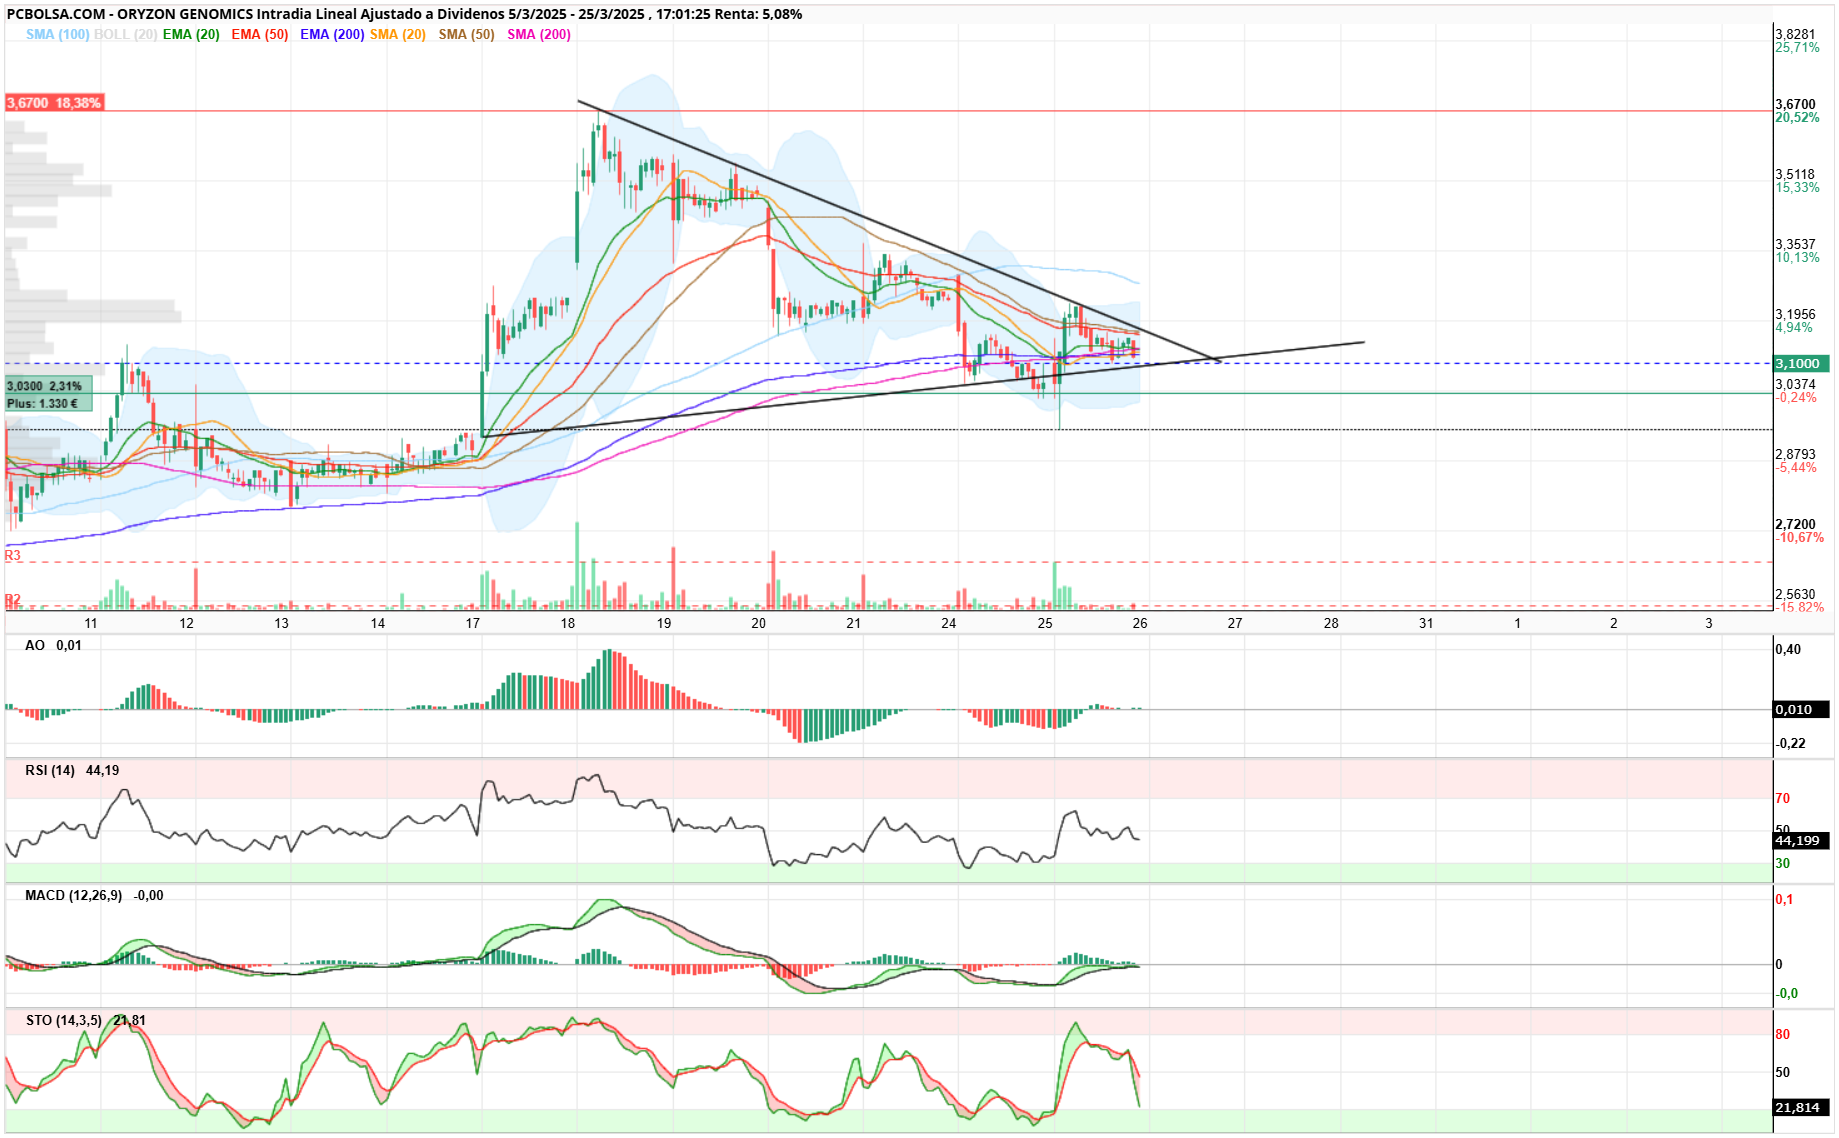Click the 3,3537 price axis value

point(1795,244)
